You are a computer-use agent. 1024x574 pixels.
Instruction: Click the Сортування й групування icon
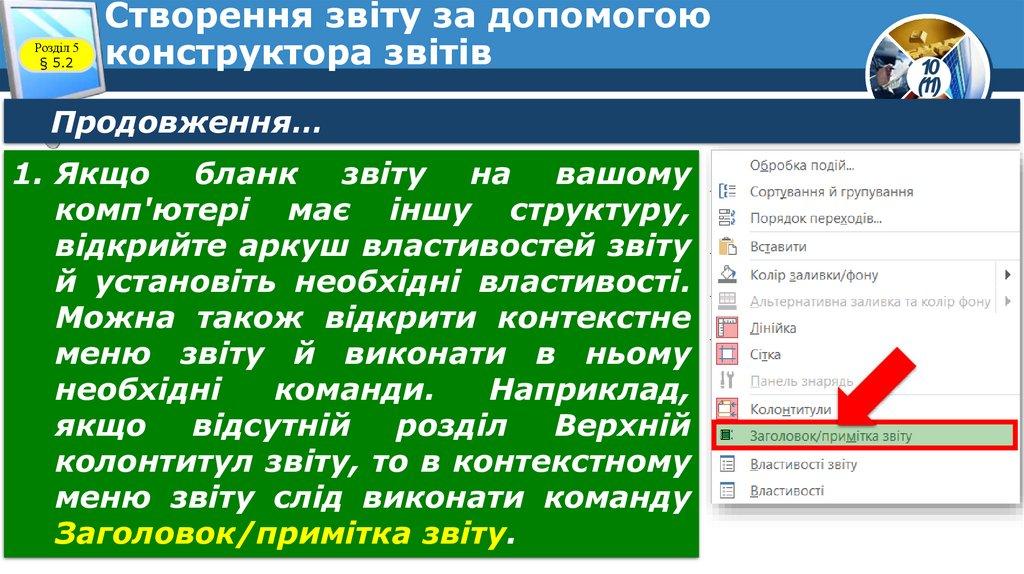[x=728, y=191]
